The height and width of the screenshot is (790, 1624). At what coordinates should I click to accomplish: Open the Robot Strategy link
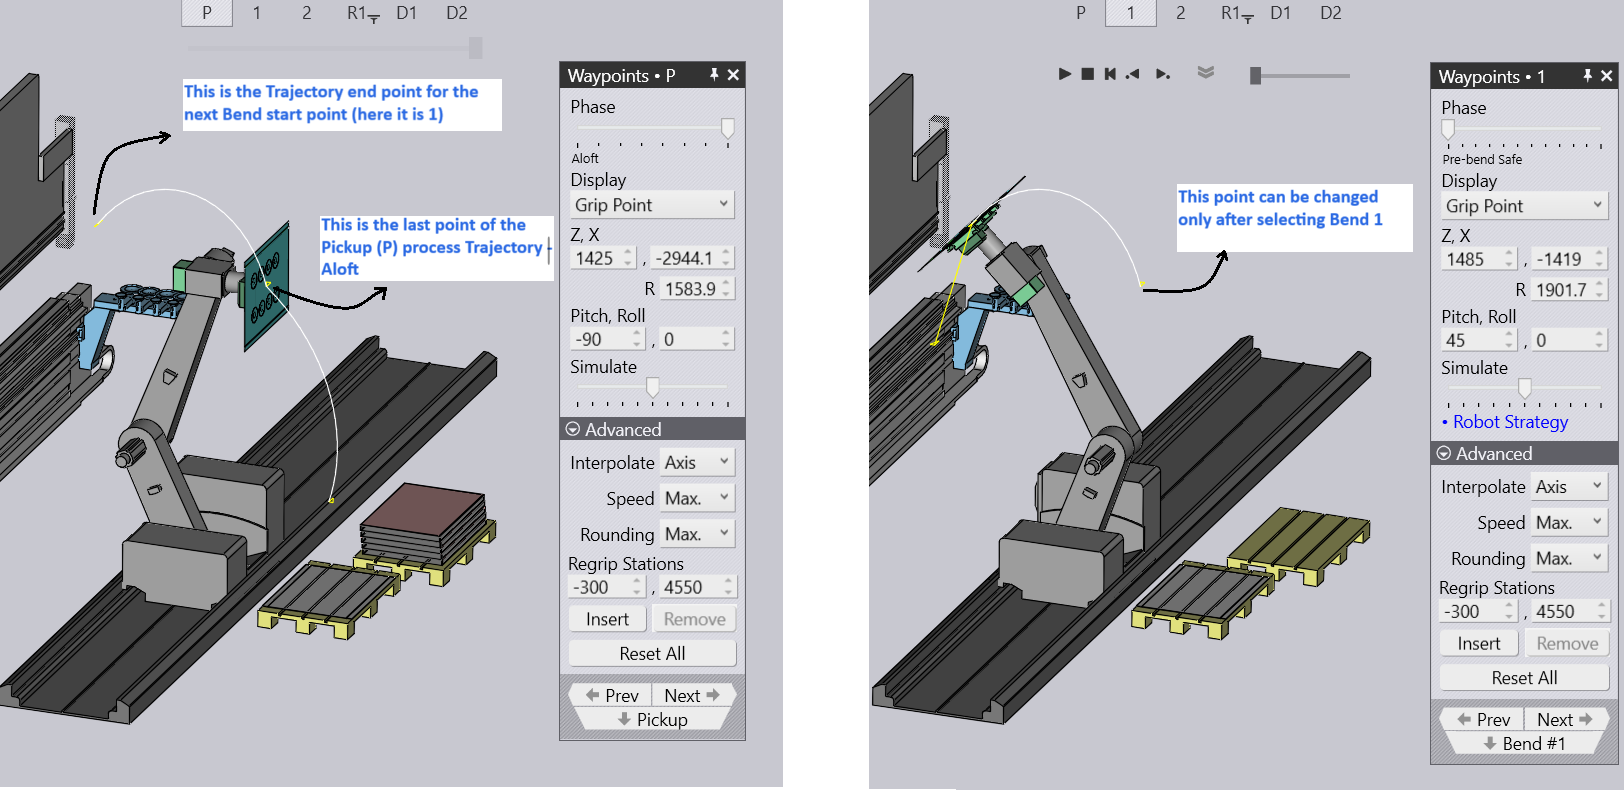1510,422
